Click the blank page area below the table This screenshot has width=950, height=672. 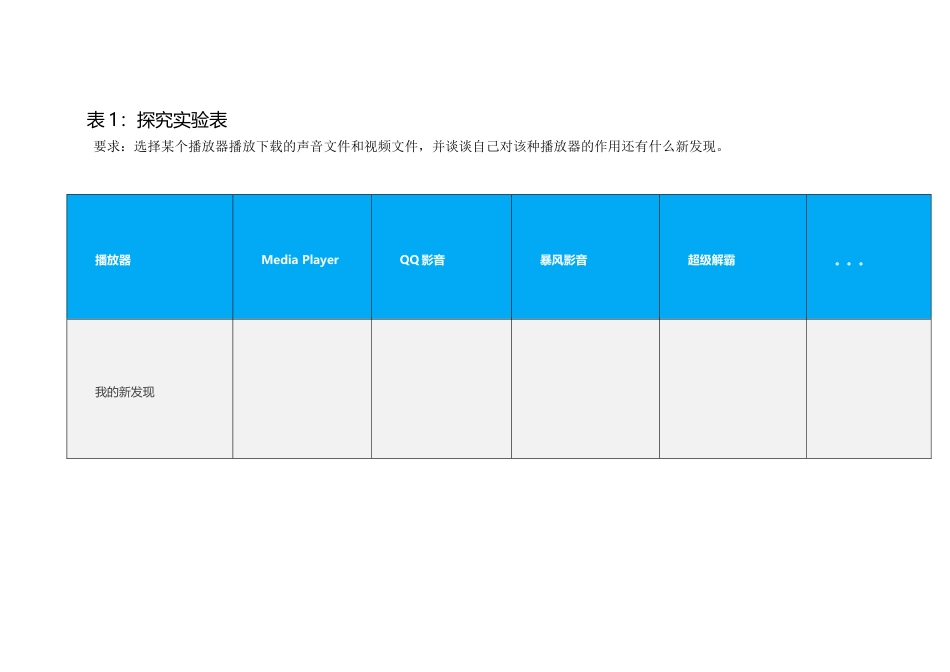click(x=475, y=560)
